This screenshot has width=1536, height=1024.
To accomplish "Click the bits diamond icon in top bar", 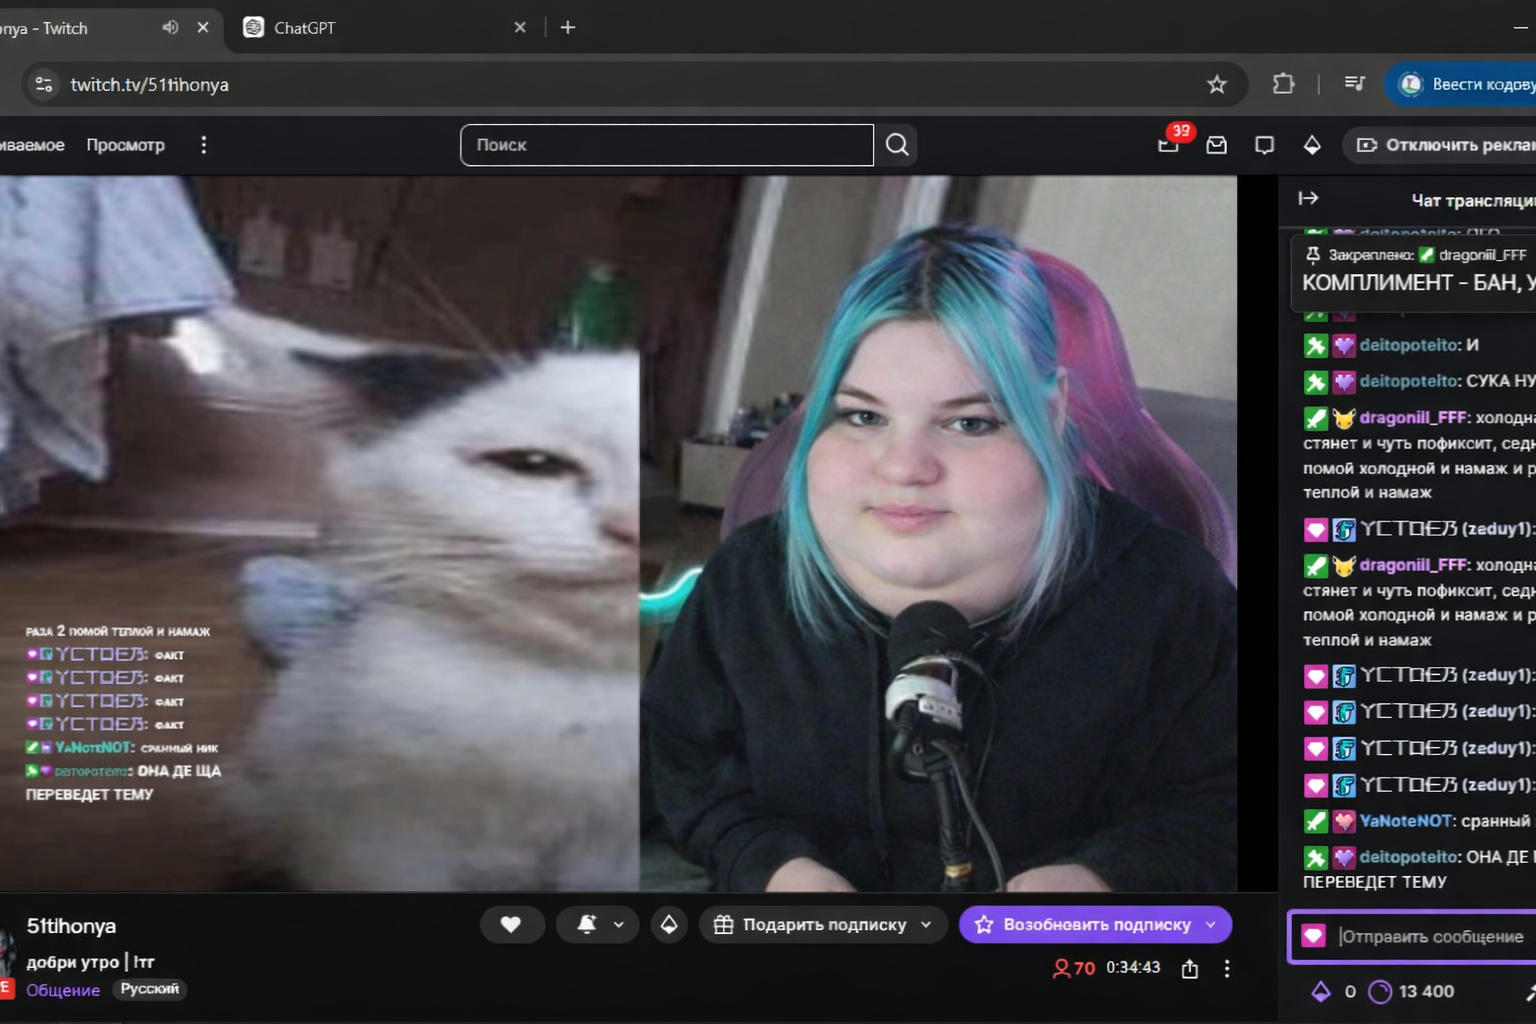I will [1312, 145].
